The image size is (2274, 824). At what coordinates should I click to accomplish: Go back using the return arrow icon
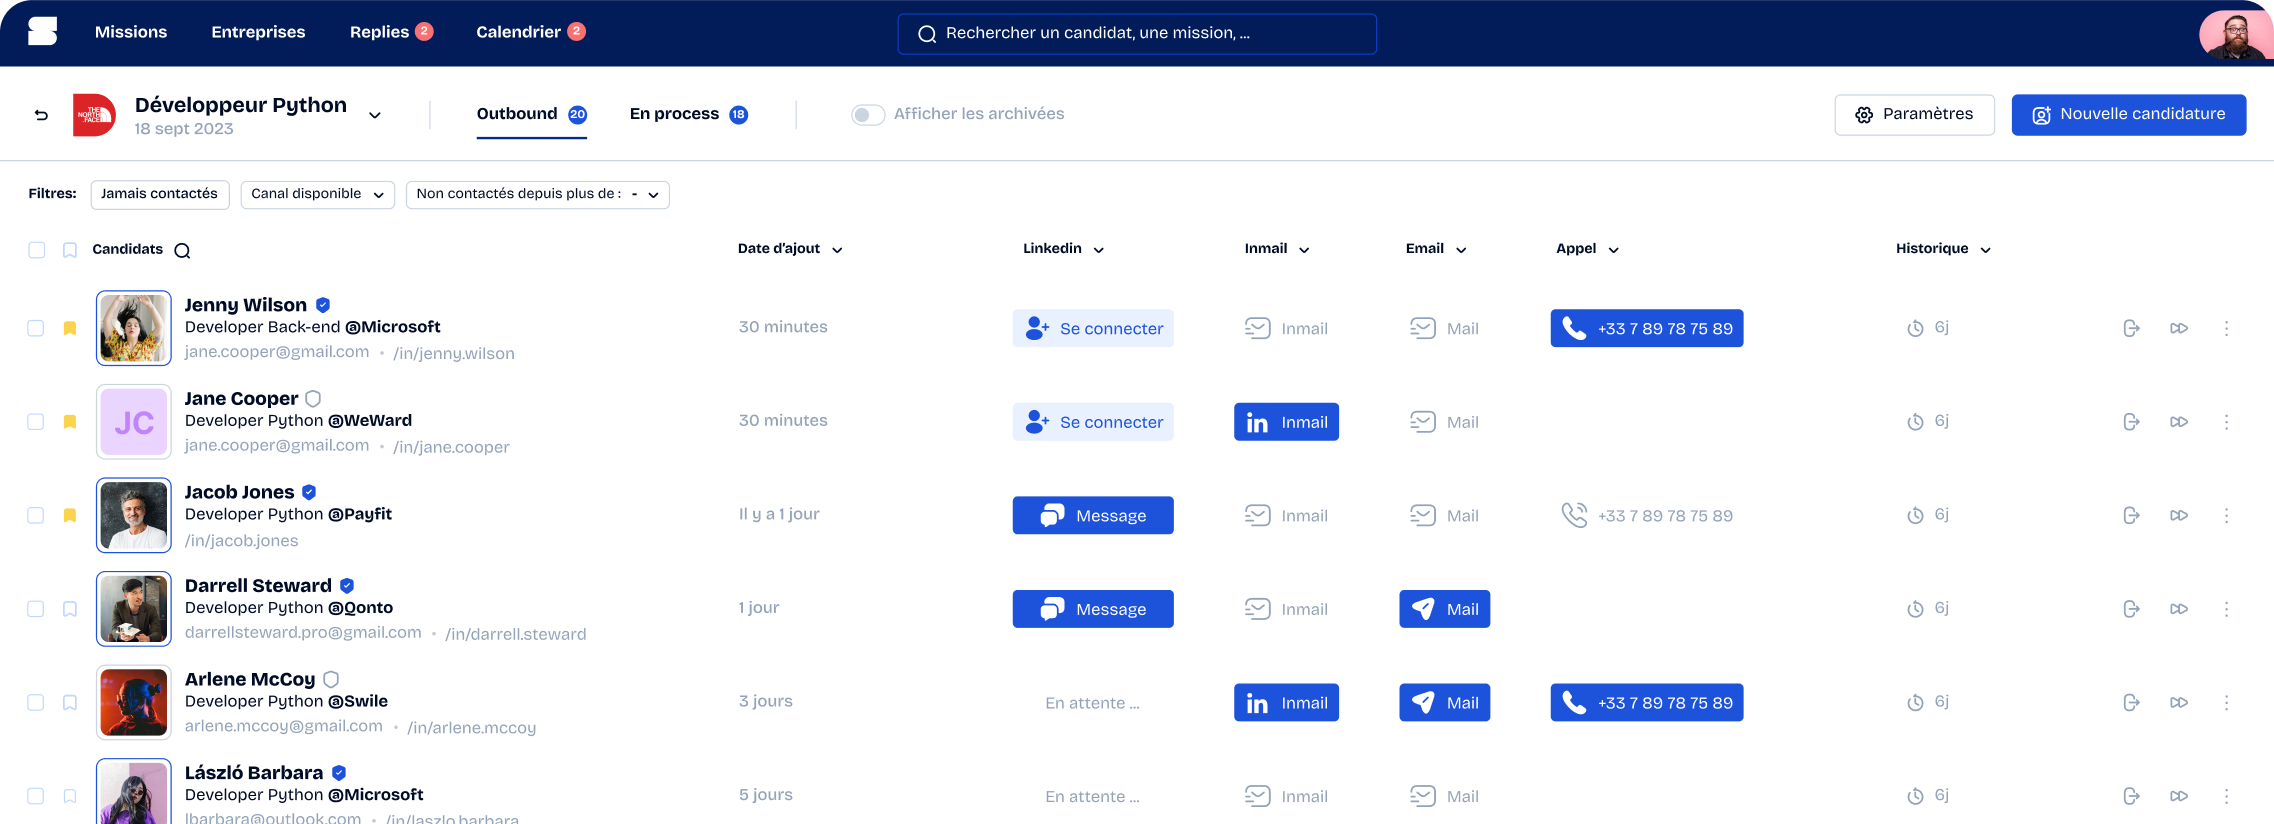point(41,115)
